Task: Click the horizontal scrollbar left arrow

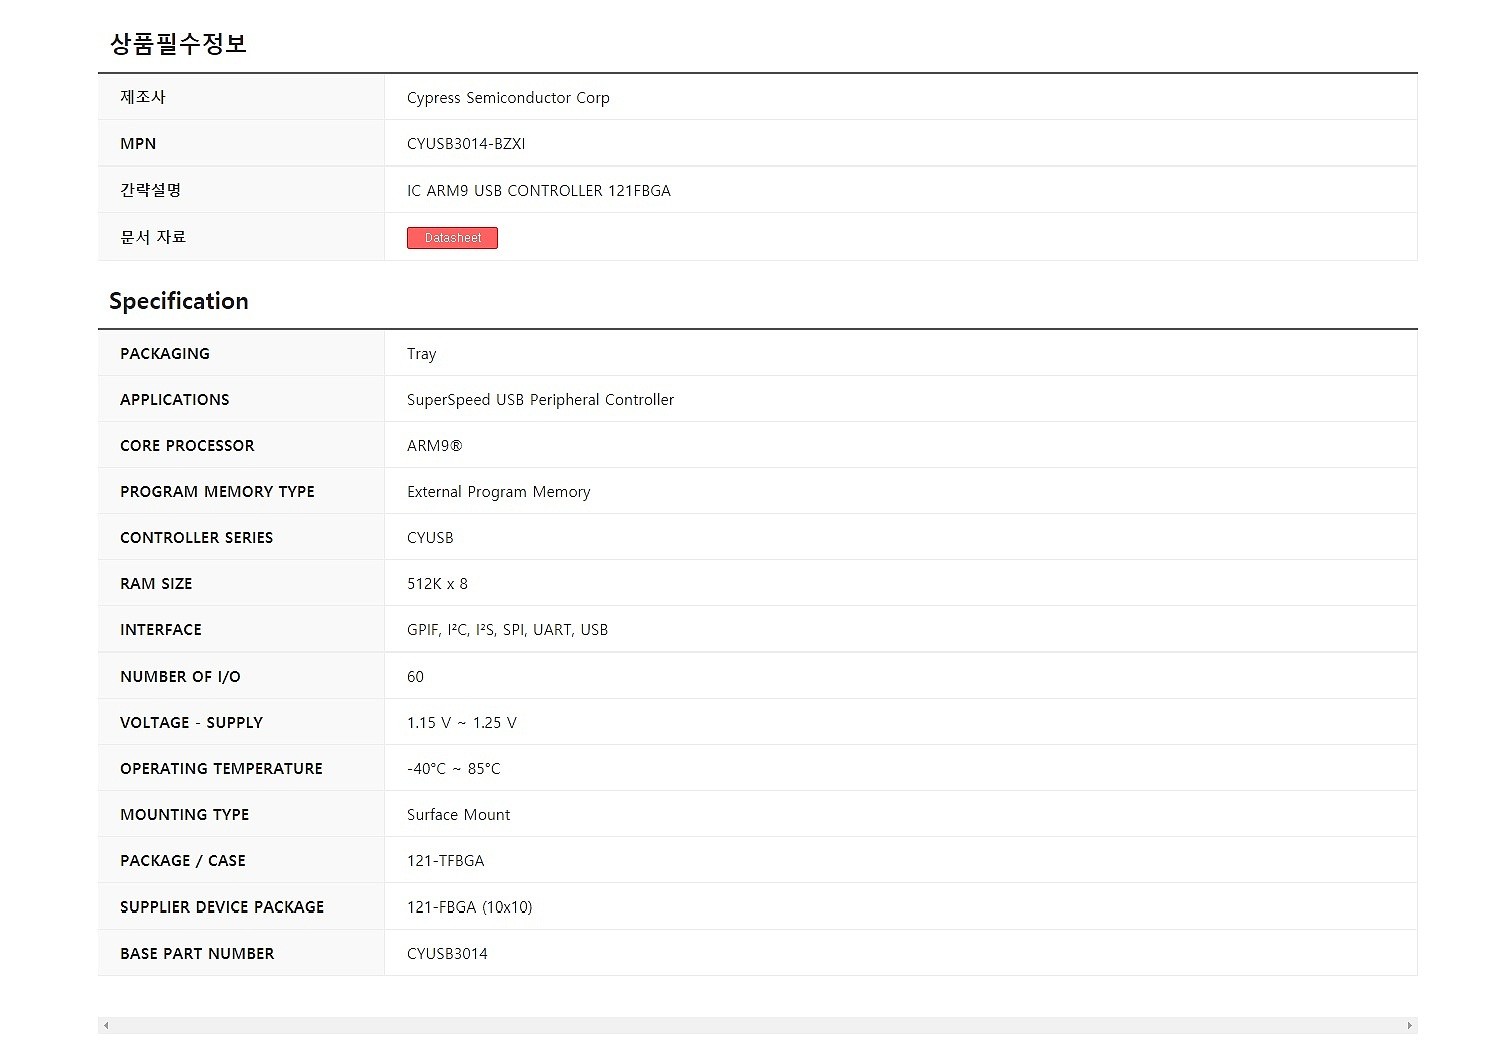Action: (x=106, y=1026)
